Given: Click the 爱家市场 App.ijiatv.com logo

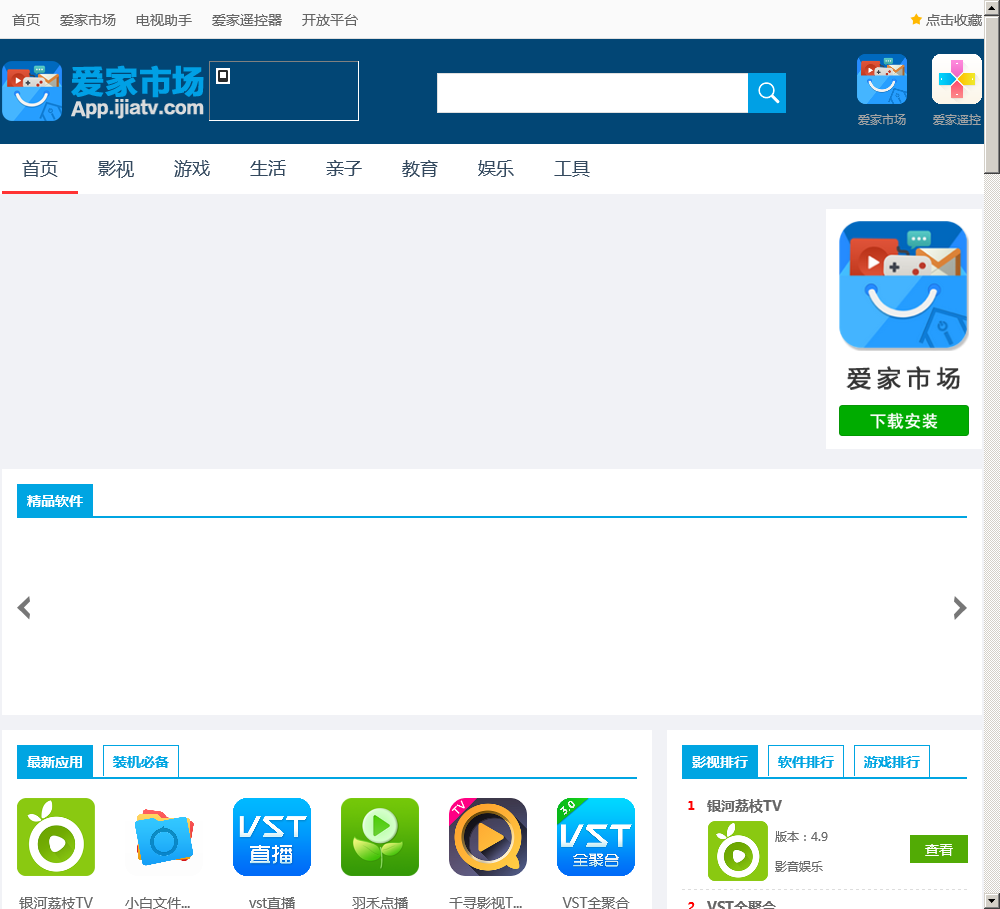Looking at the screenshot, I should (x=103, y=91).
